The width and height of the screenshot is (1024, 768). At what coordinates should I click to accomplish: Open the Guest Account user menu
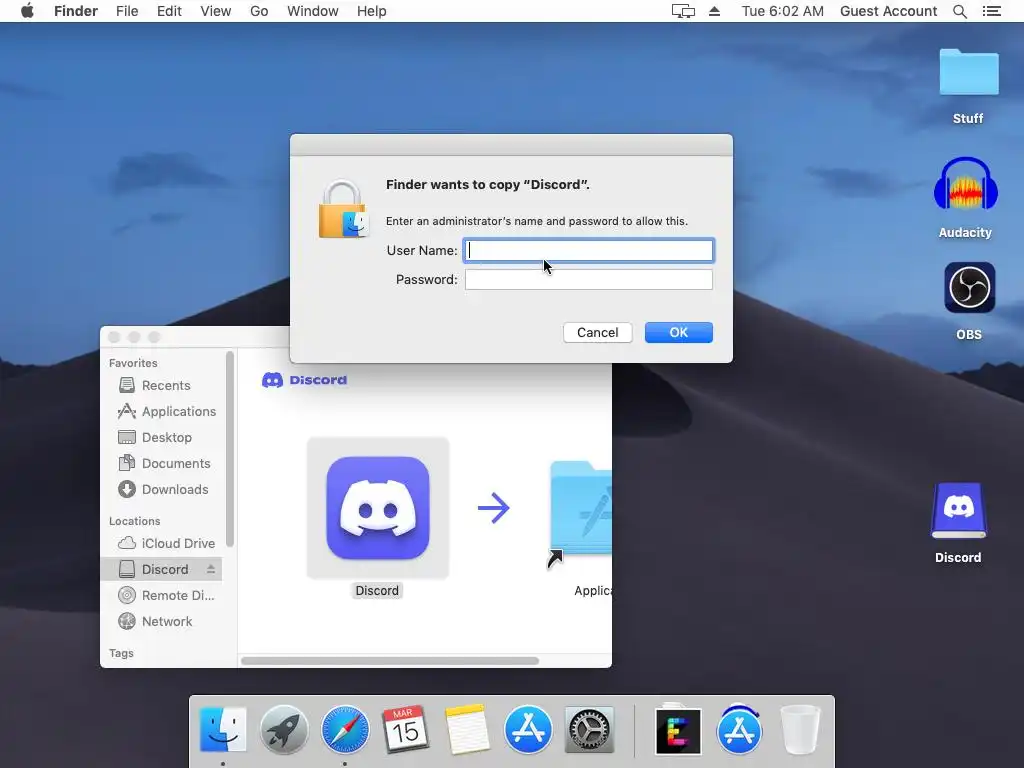[x=888, y=11]
